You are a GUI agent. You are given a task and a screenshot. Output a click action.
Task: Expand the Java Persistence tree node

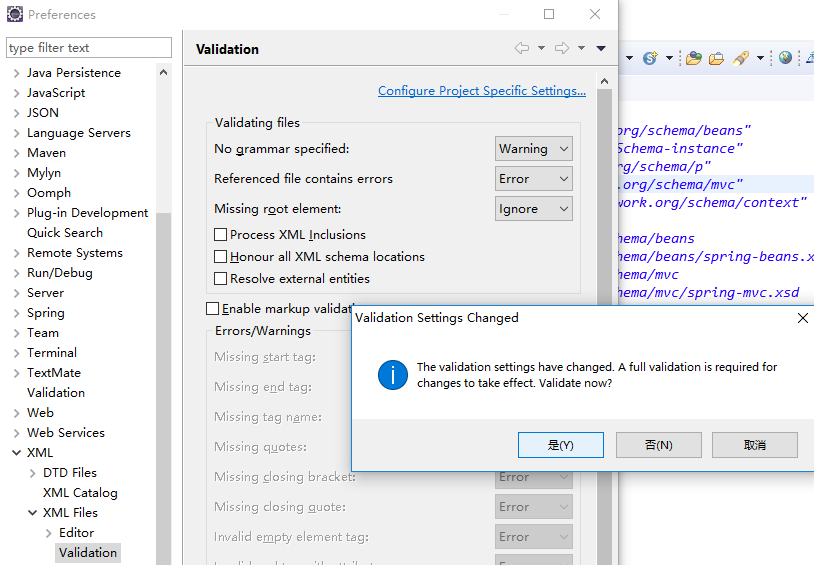pyautogui.click(x=17, y=73)
